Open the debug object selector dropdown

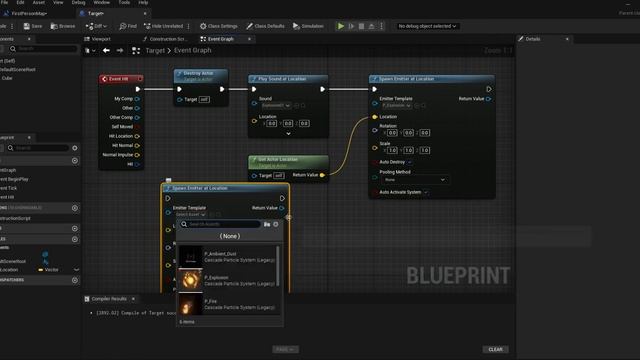(427, 26)
